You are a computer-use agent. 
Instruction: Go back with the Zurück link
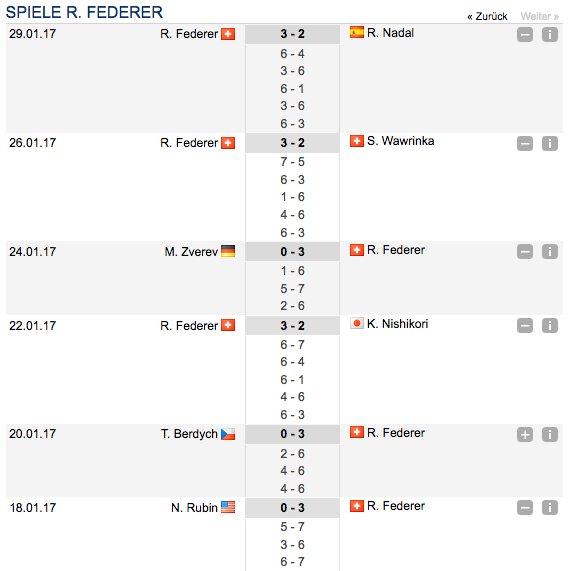pos(487,16)
